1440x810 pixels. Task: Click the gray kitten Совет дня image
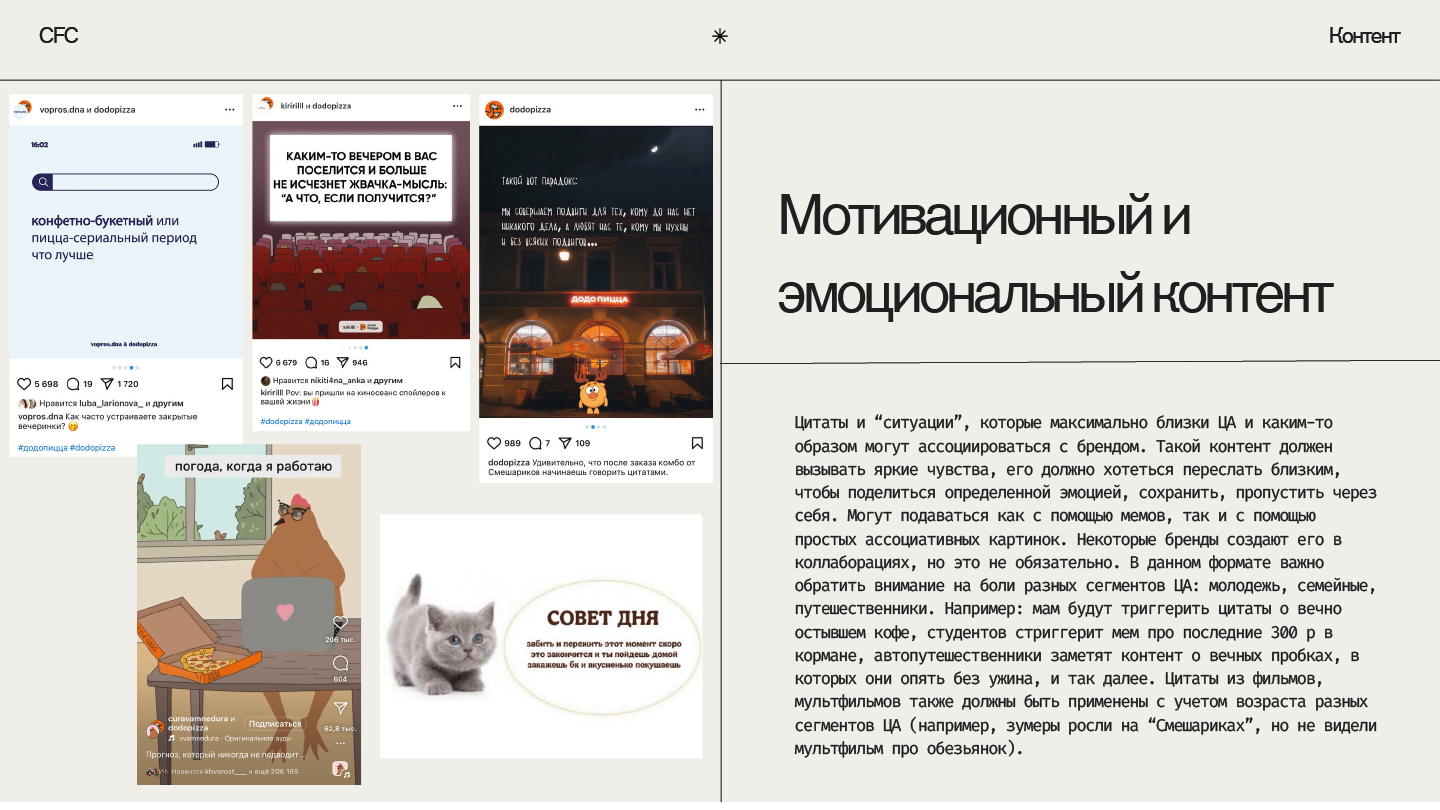point(541,636)
